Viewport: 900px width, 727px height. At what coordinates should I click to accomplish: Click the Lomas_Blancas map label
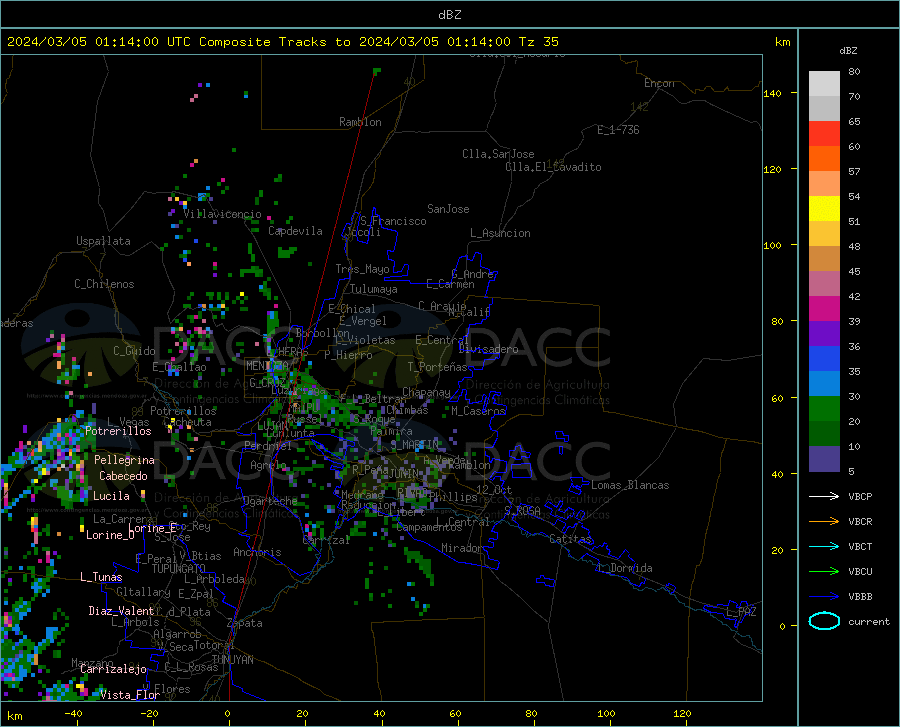pyautogui.click(x=630, y=485)
